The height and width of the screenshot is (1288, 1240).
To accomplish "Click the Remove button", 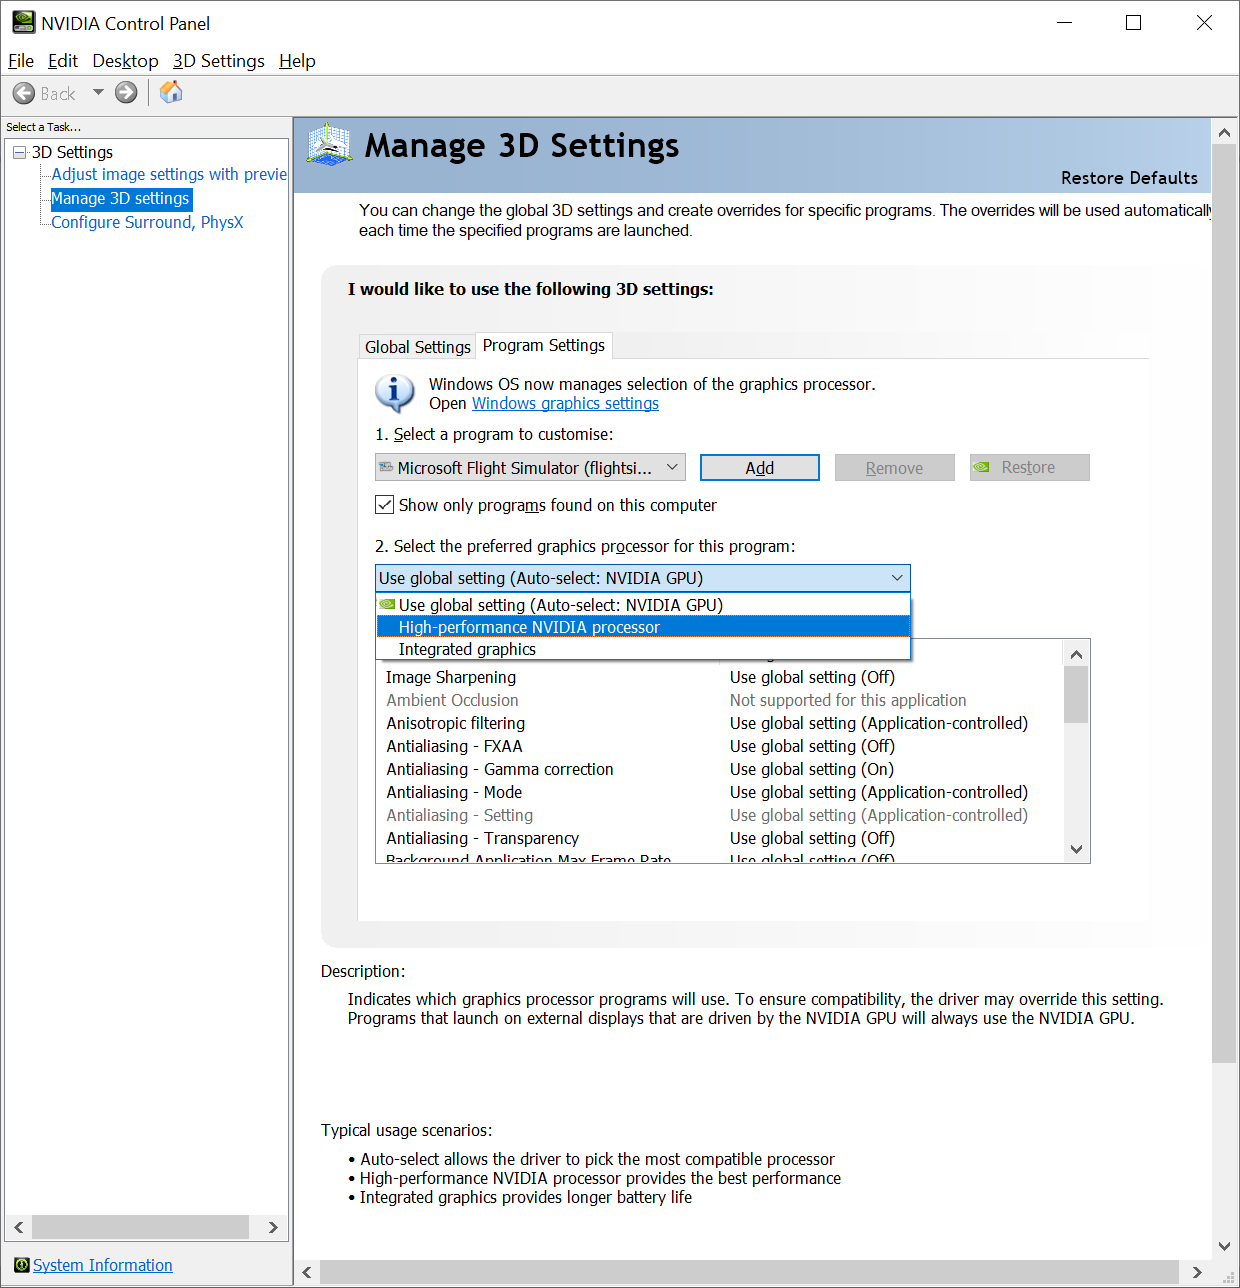I will [x=895, y=467].
